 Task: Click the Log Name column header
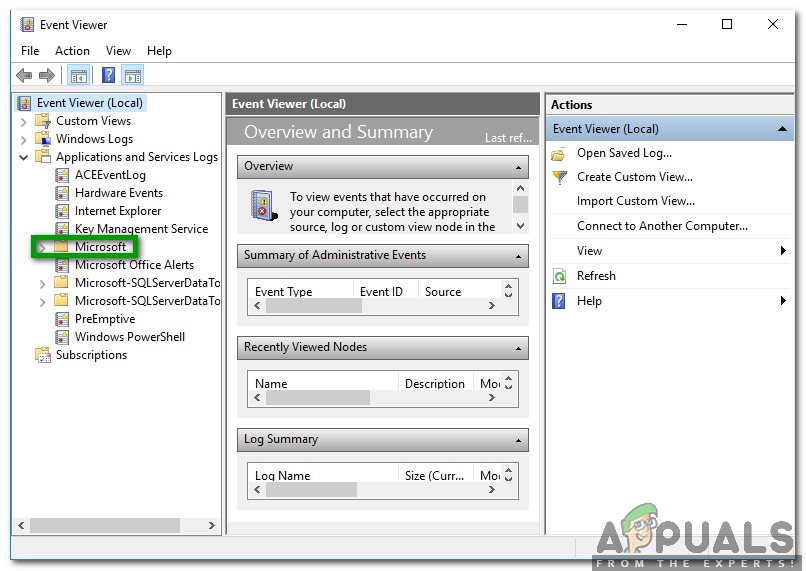click(x=323, y=475)
